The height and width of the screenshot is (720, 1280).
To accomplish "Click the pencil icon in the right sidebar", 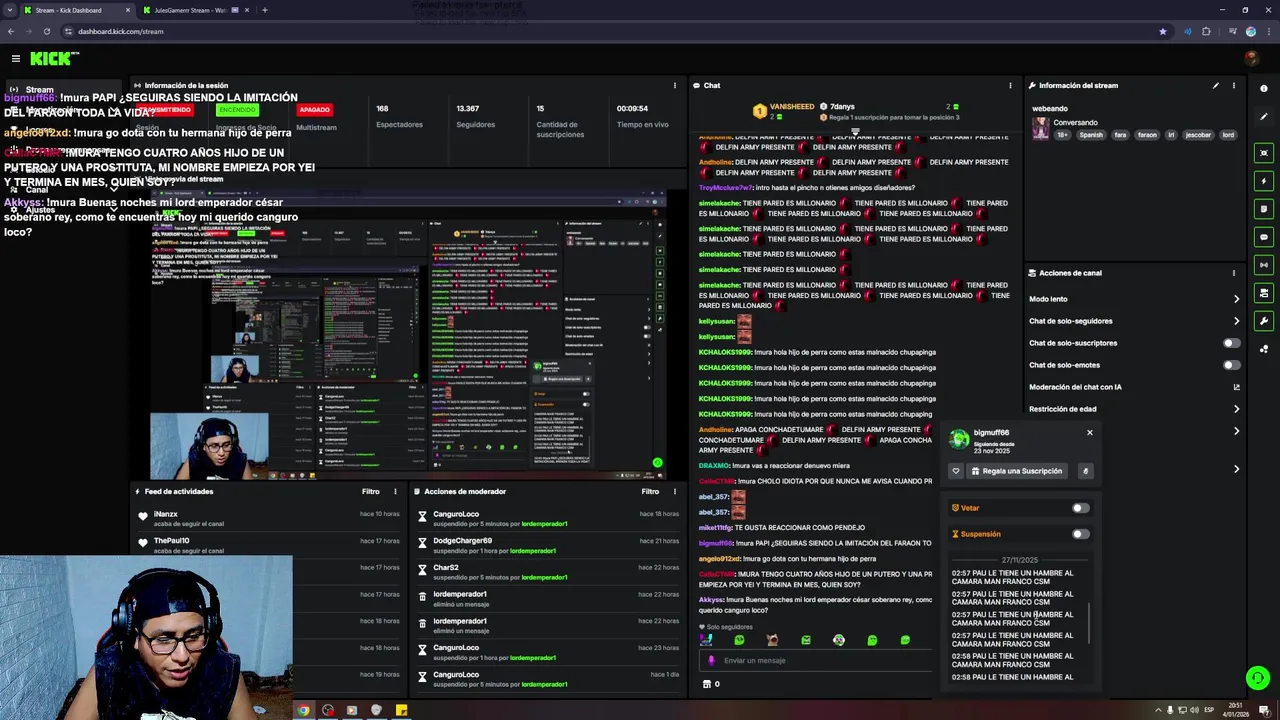I will click(x=1264, y=117).
